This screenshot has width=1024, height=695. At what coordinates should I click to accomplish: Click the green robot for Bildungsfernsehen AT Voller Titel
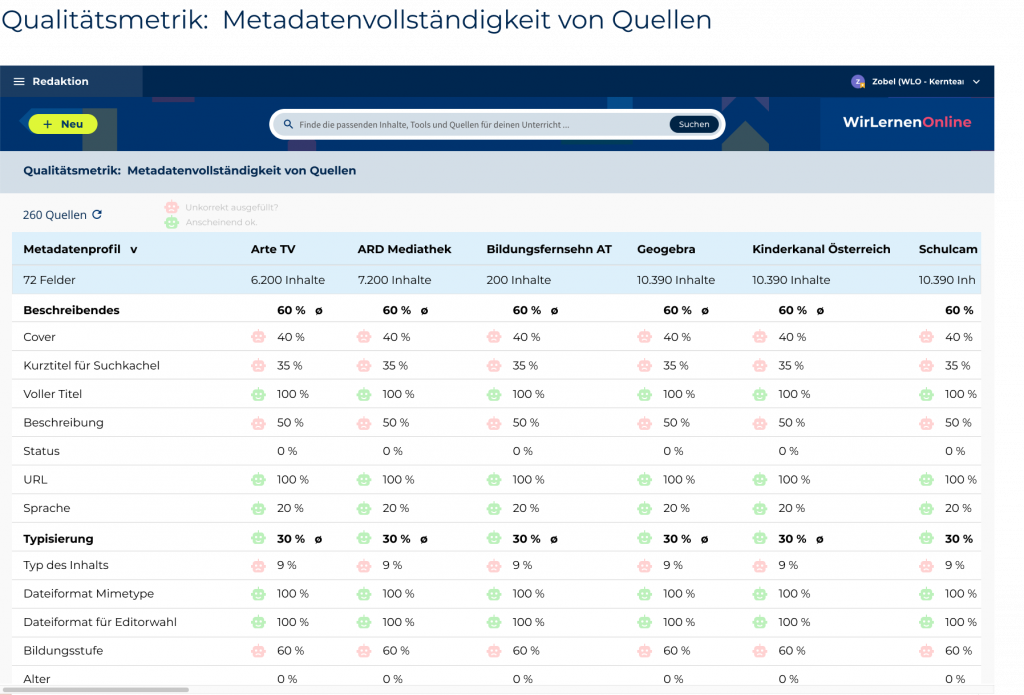point(494,395)
